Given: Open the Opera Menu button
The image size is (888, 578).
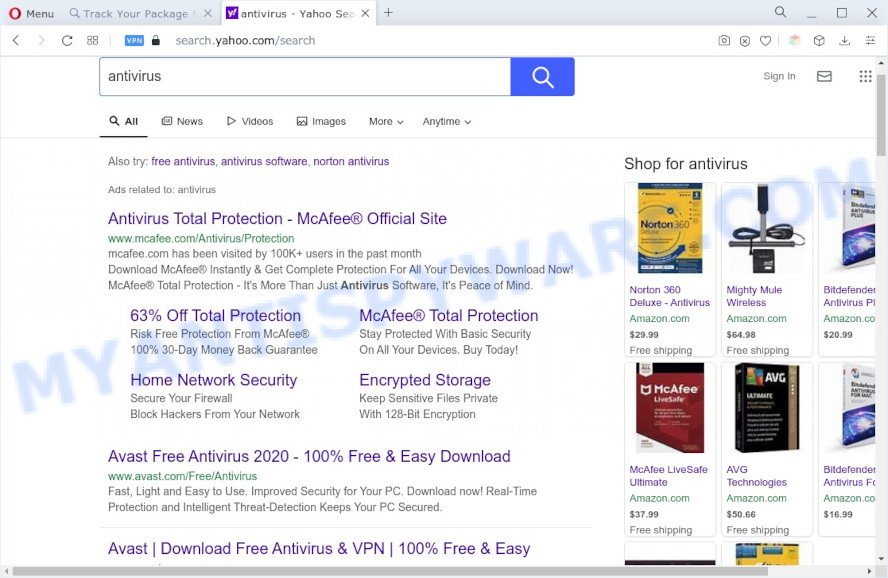Looking at the screenshot, I should pyautogui.click(x=32, y=13).
